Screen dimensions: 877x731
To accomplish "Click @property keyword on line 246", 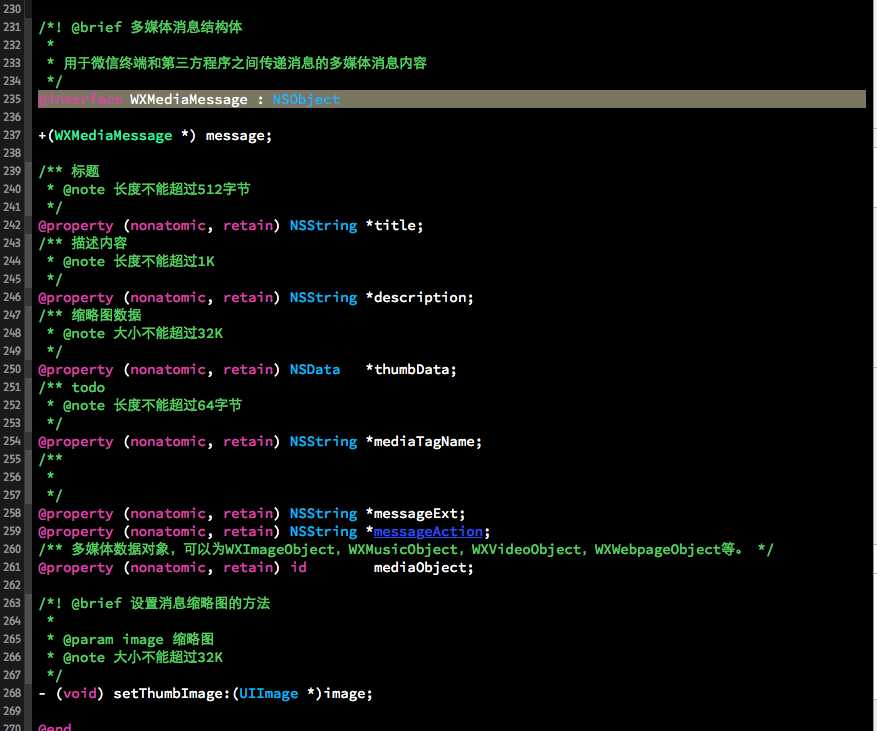I will 76,298.
